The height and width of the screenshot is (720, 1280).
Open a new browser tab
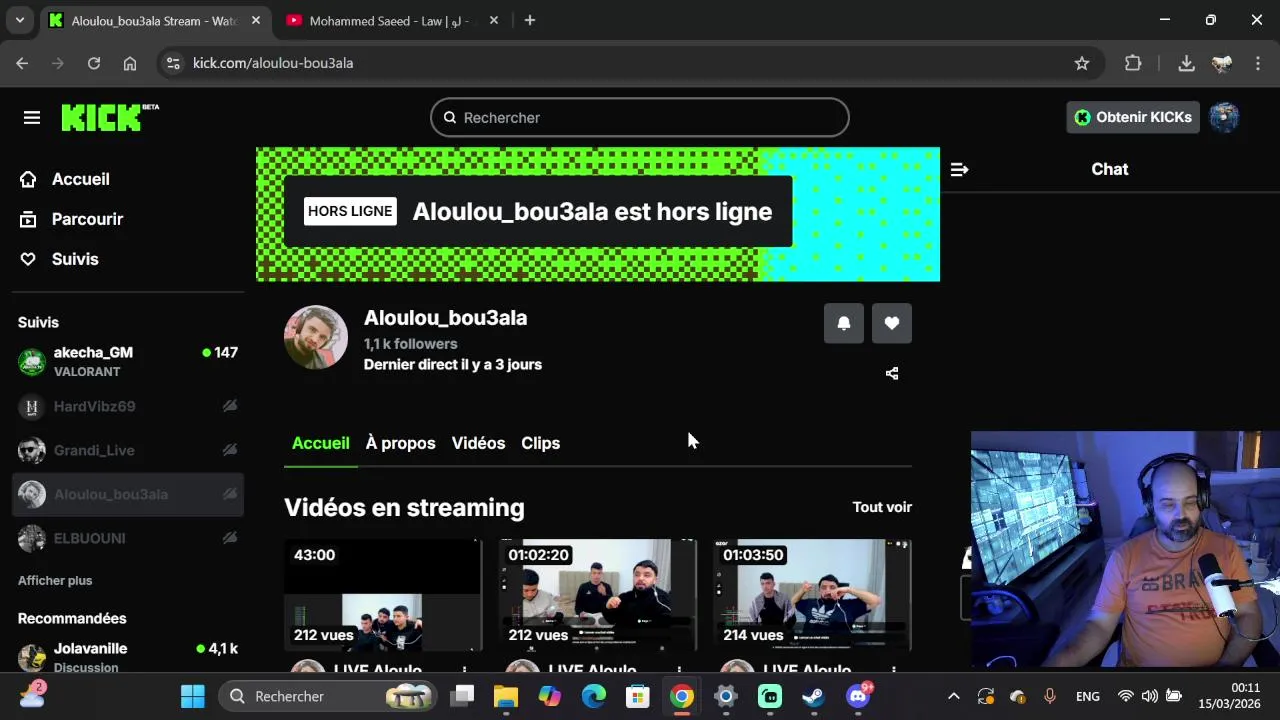pyautogui.click(x=530, y=20)
